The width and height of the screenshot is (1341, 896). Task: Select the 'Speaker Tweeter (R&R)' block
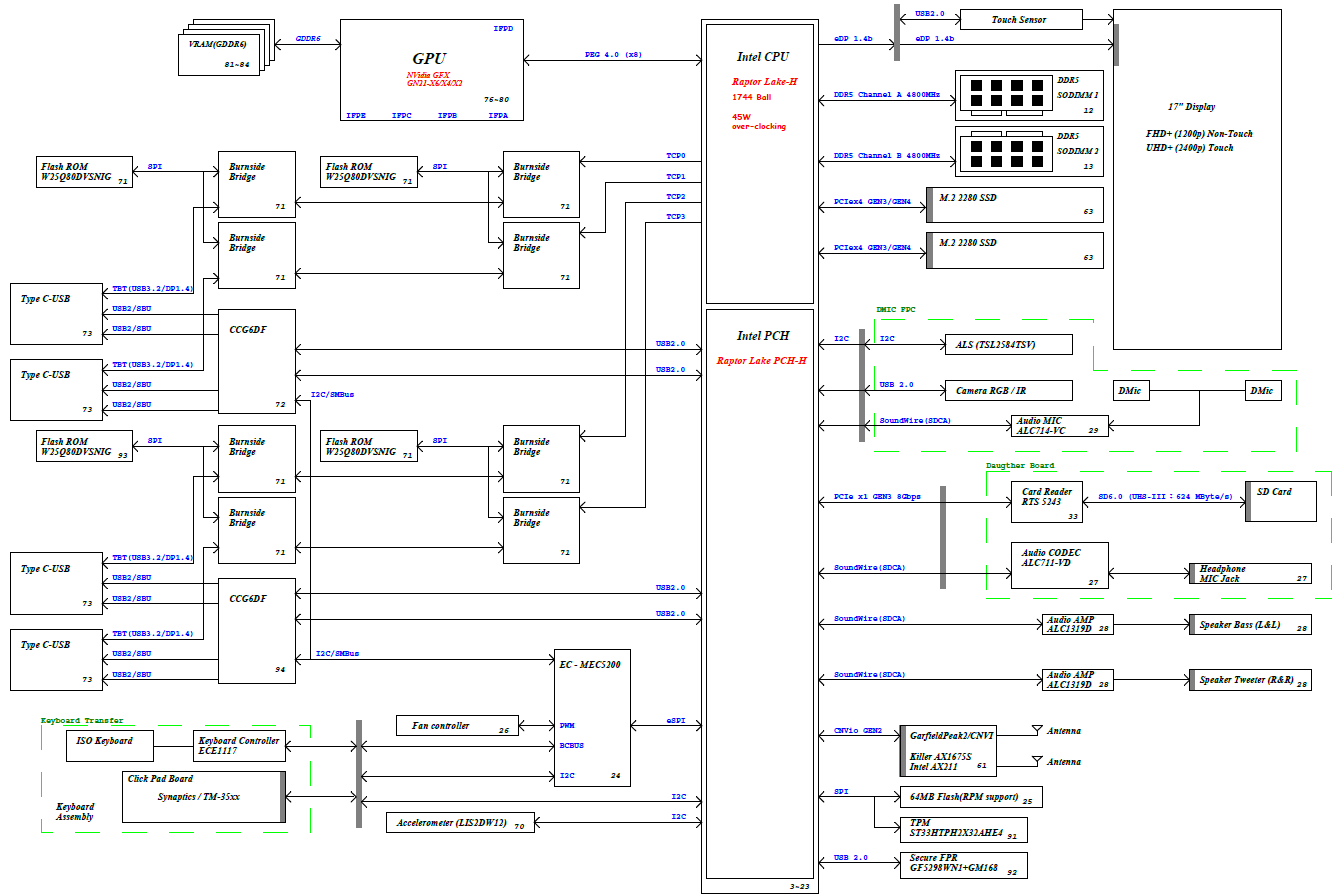1249,680
